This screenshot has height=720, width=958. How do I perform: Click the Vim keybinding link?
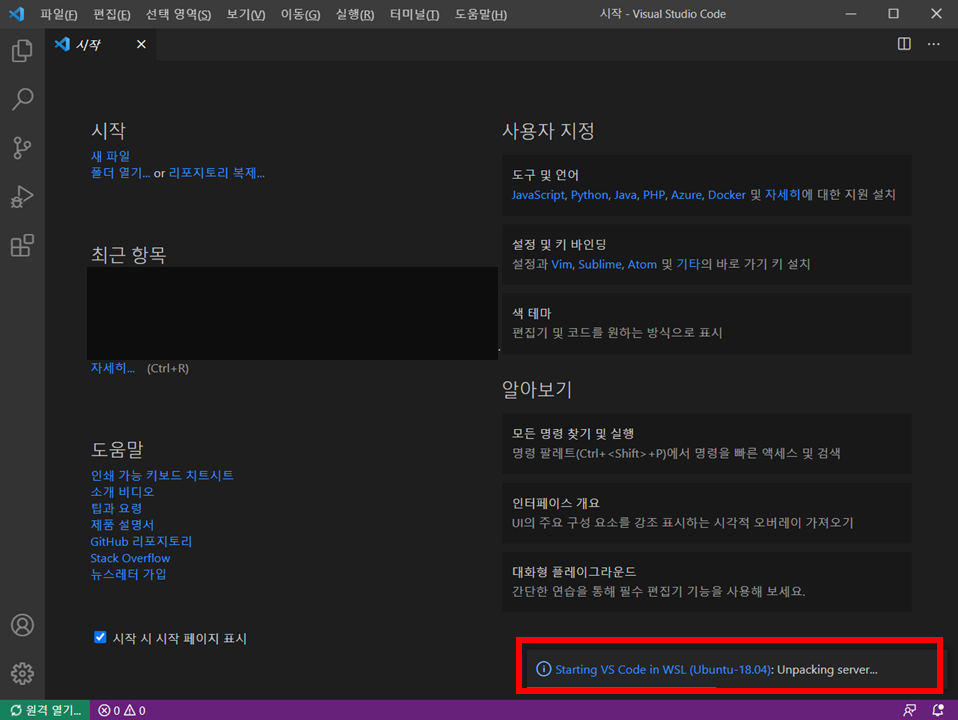tap(562, 264)
